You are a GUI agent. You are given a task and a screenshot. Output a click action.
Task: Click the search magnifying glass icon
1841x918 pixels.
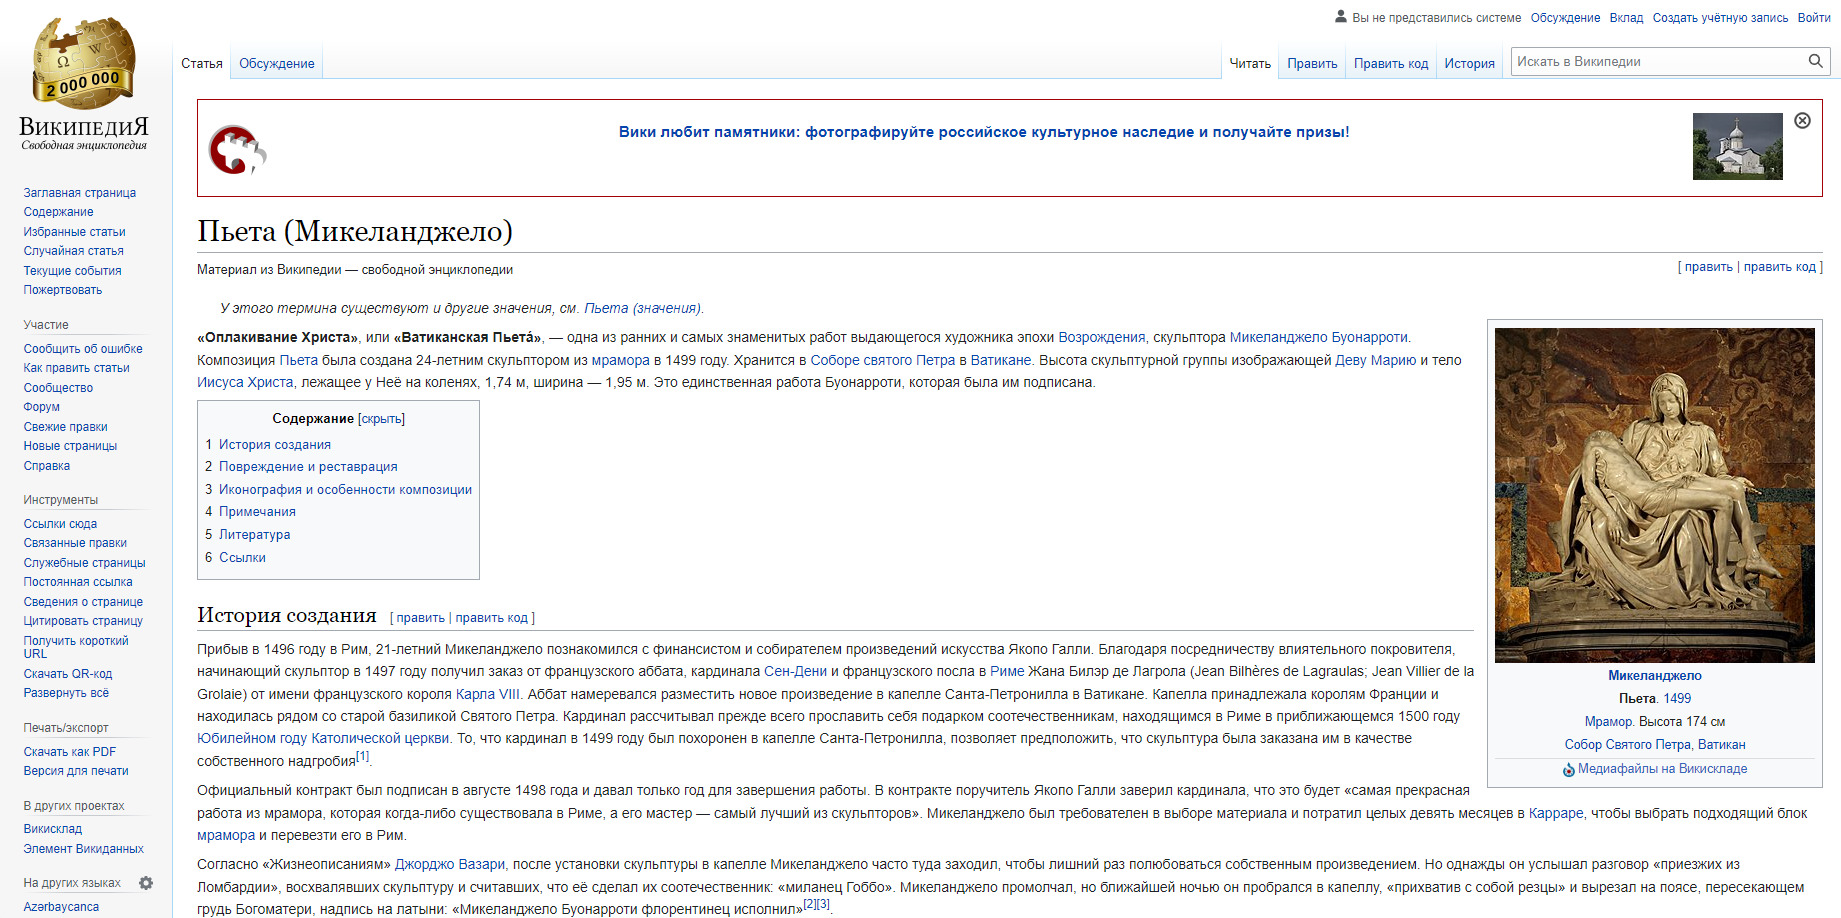click(x=1815, y=62)
